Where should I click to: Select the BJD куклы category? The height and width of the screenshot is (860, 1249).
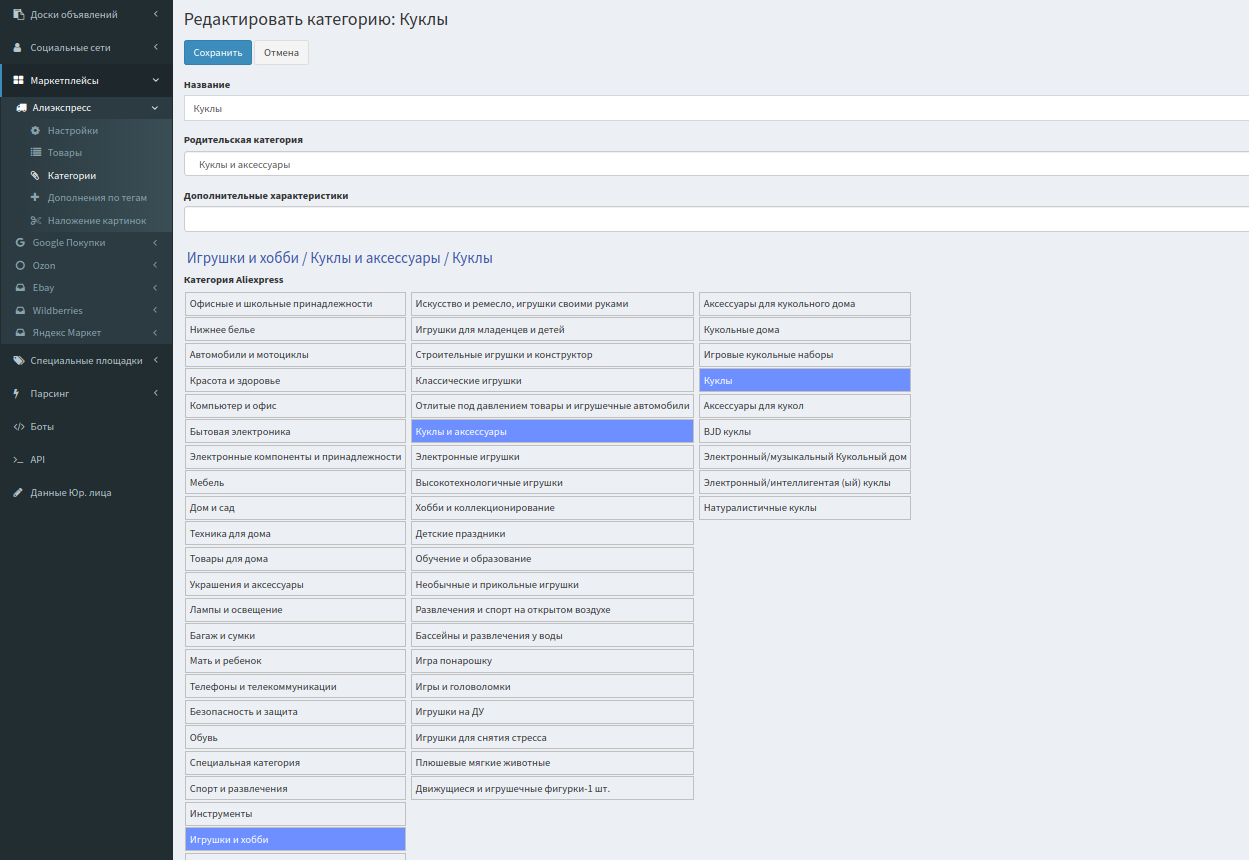805,432
